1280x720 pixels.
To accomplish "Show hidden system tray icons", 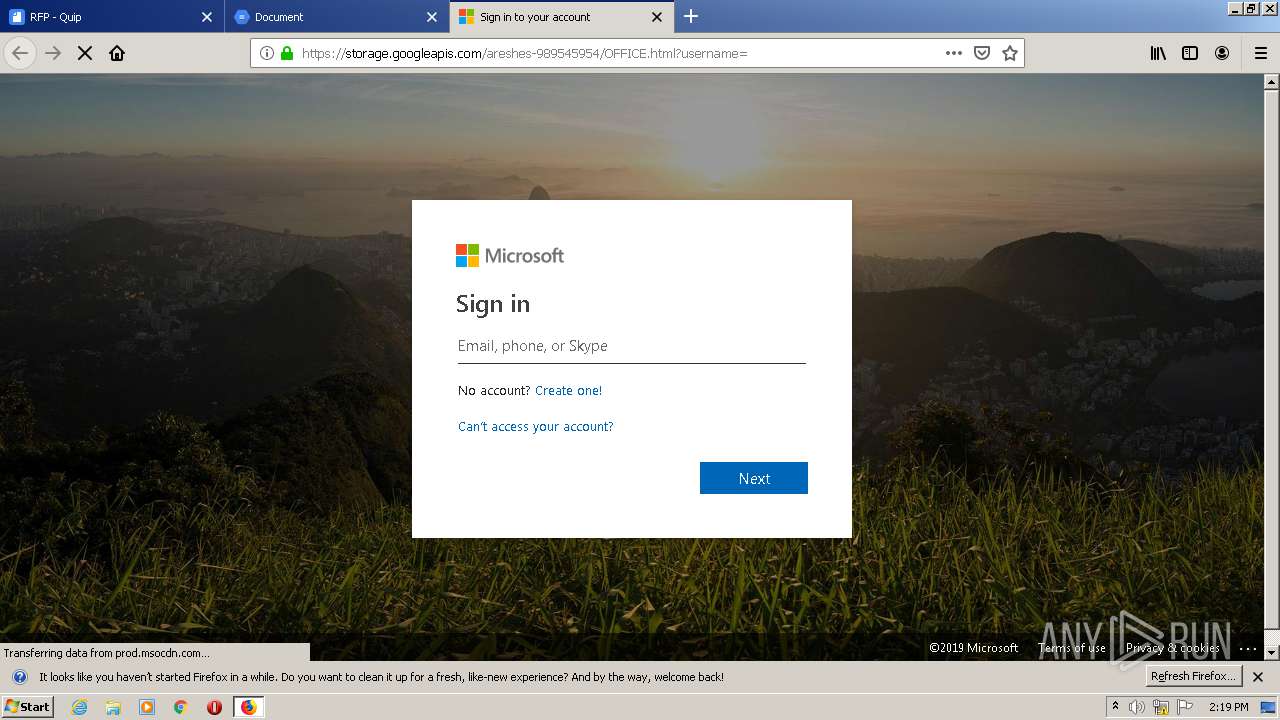I will 1115,706.
